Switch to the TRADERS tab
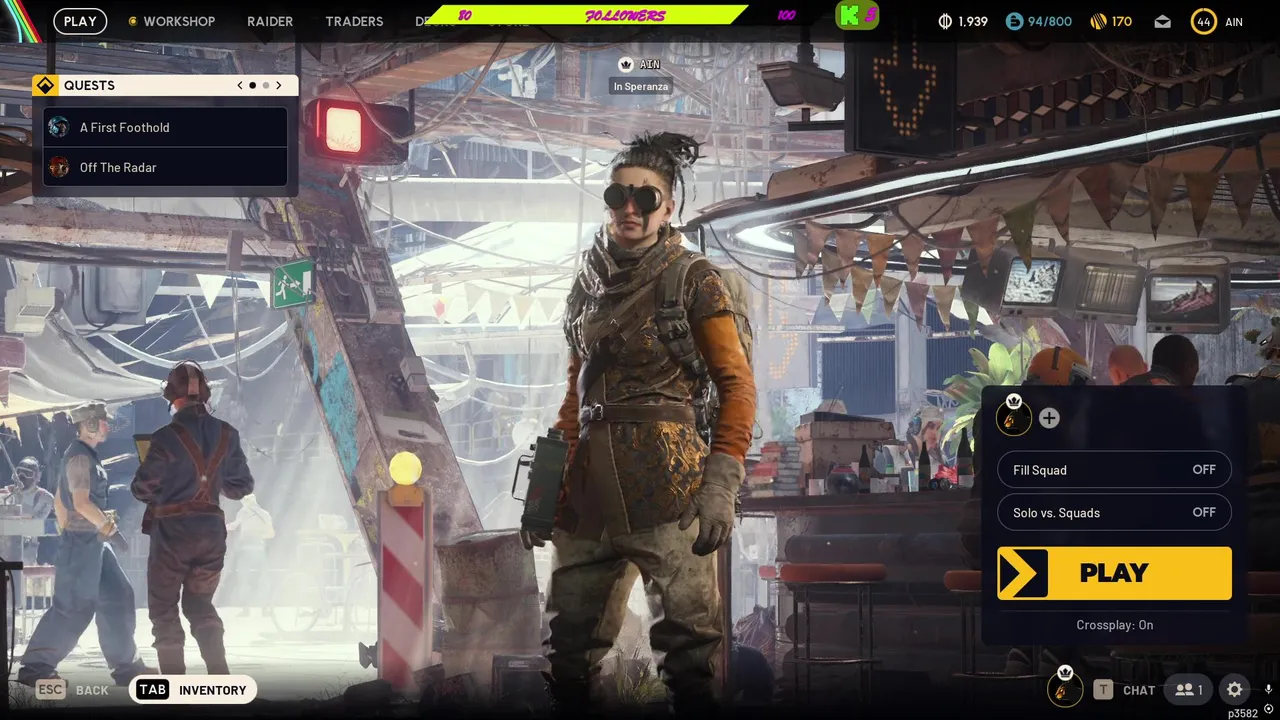Screen dimensions: 1280x720 click(354, 21)
